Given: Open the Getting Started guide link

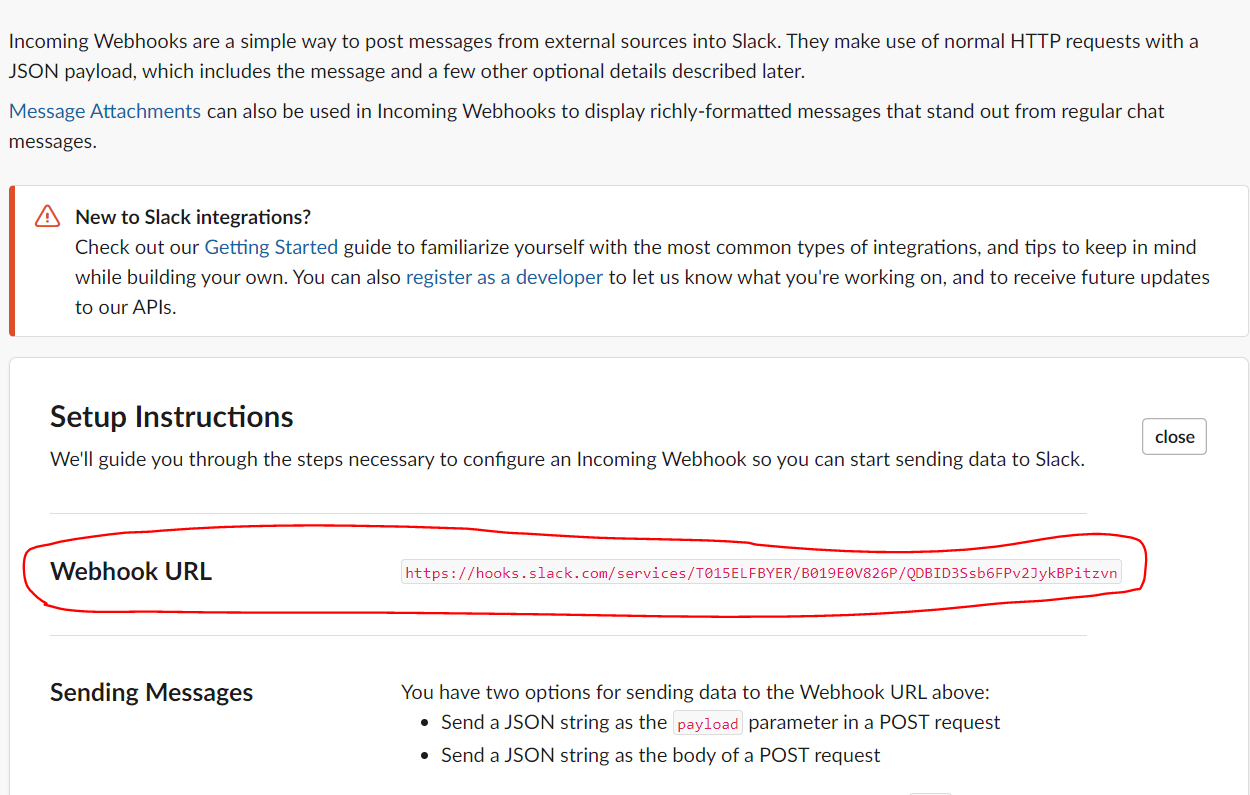Looking at the screenshot, I should click(x=271, y=247).
